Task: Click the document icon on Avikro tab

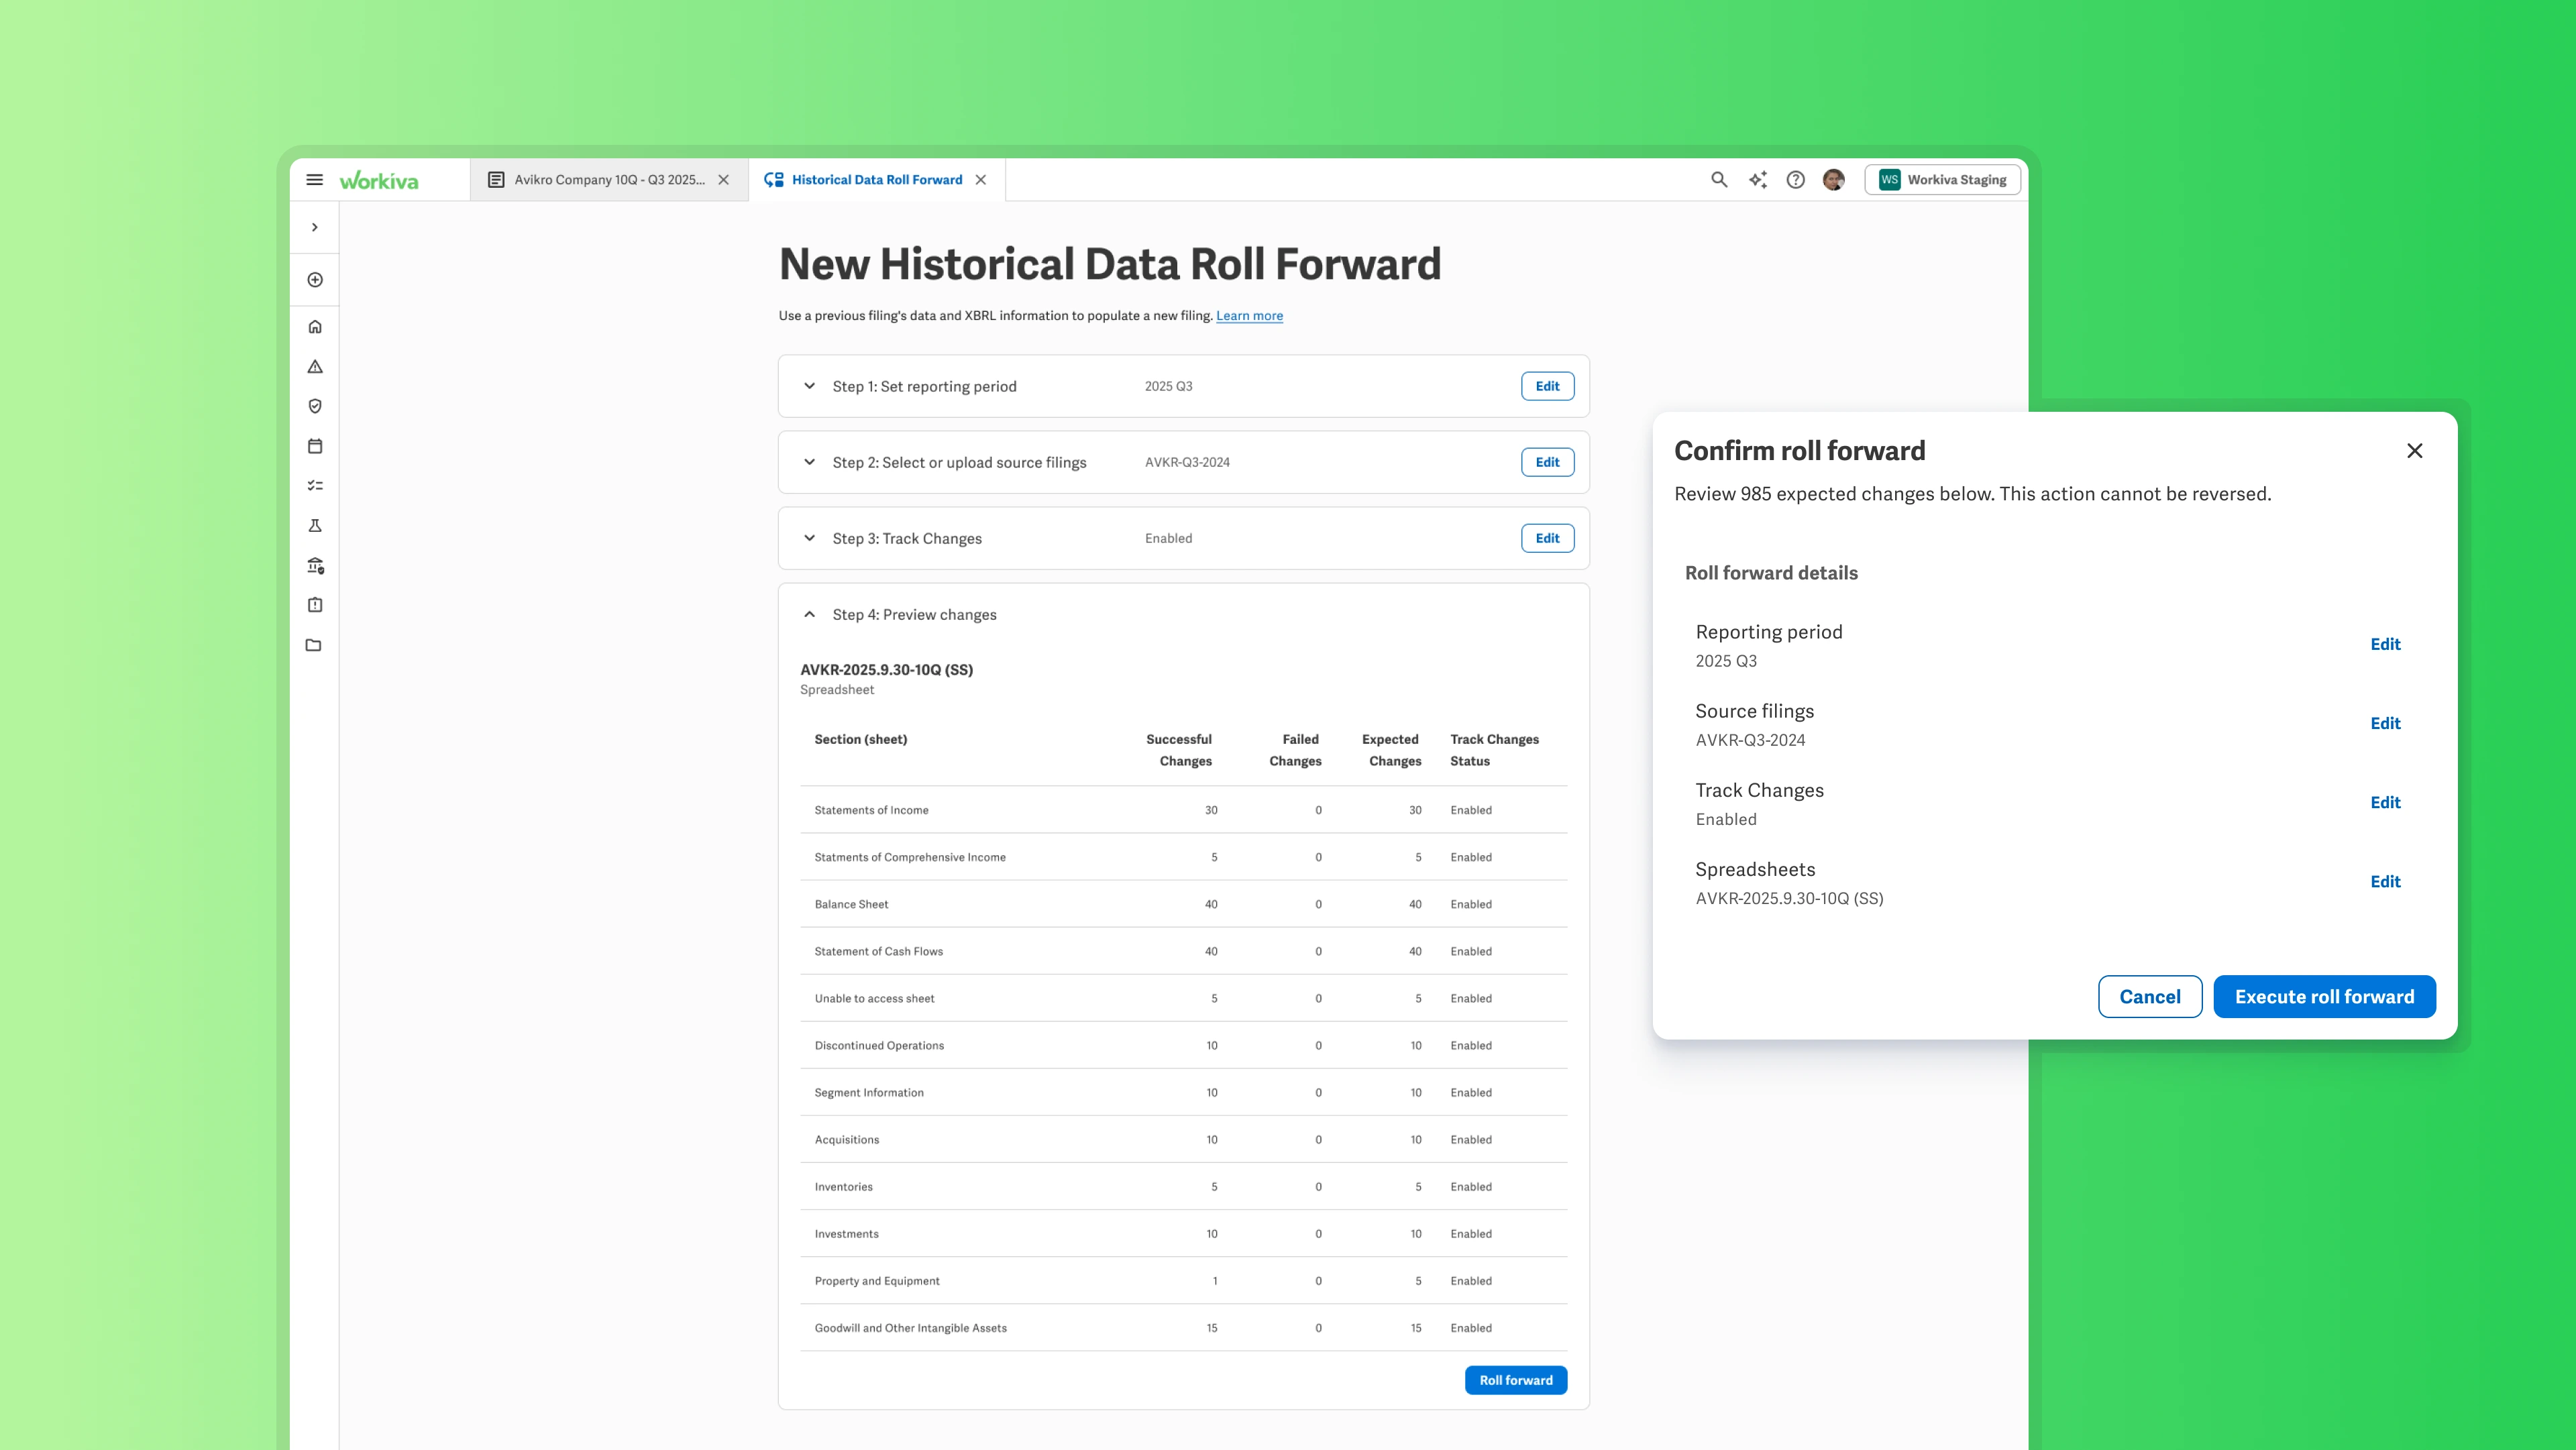Action: click(496, 180)
